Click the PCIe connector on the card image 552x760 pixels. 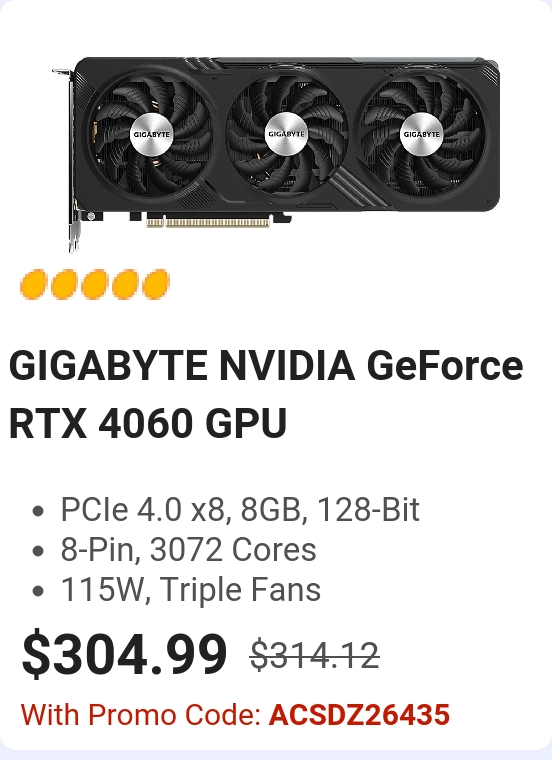tap(208, 222)
